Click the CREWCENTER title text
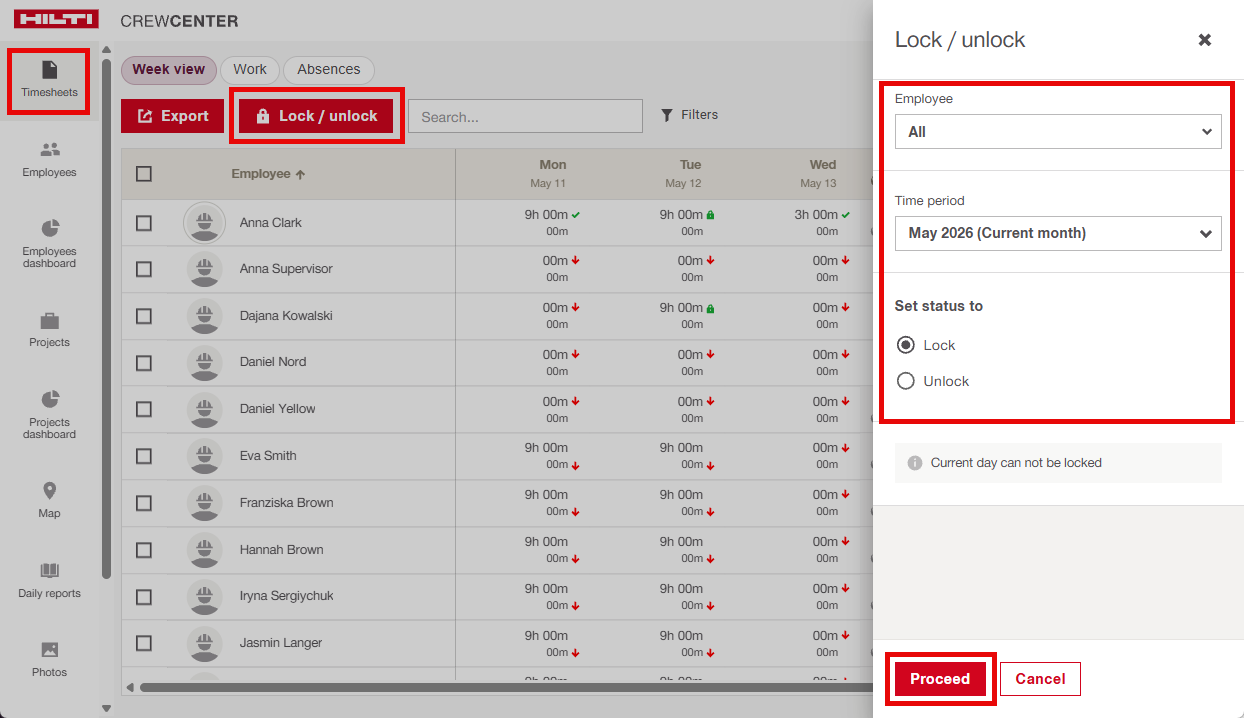 click(x=179, y=21)
